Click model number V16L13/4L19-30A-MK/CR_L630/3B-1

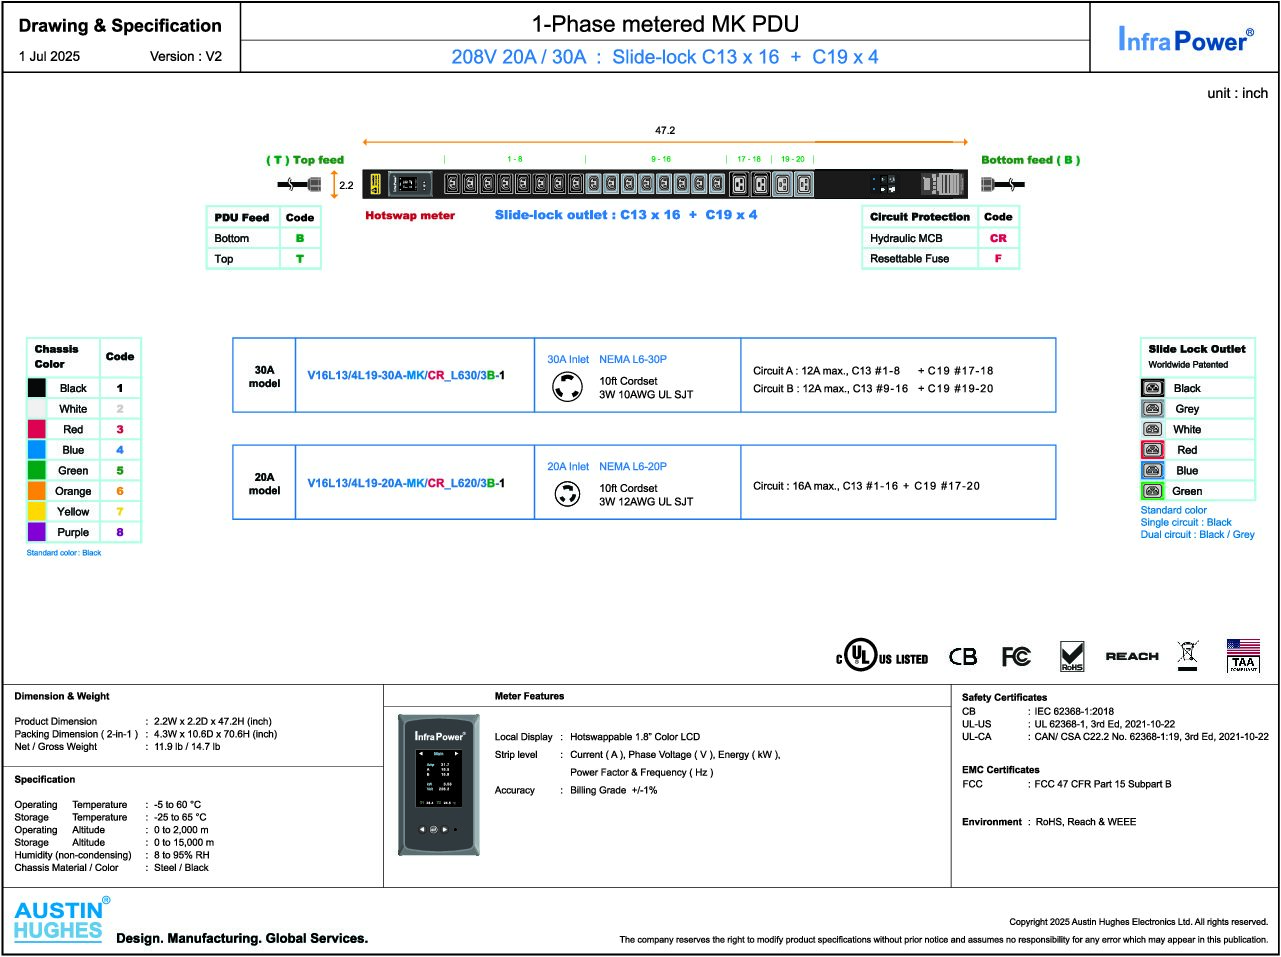click(x=406, y=376)
